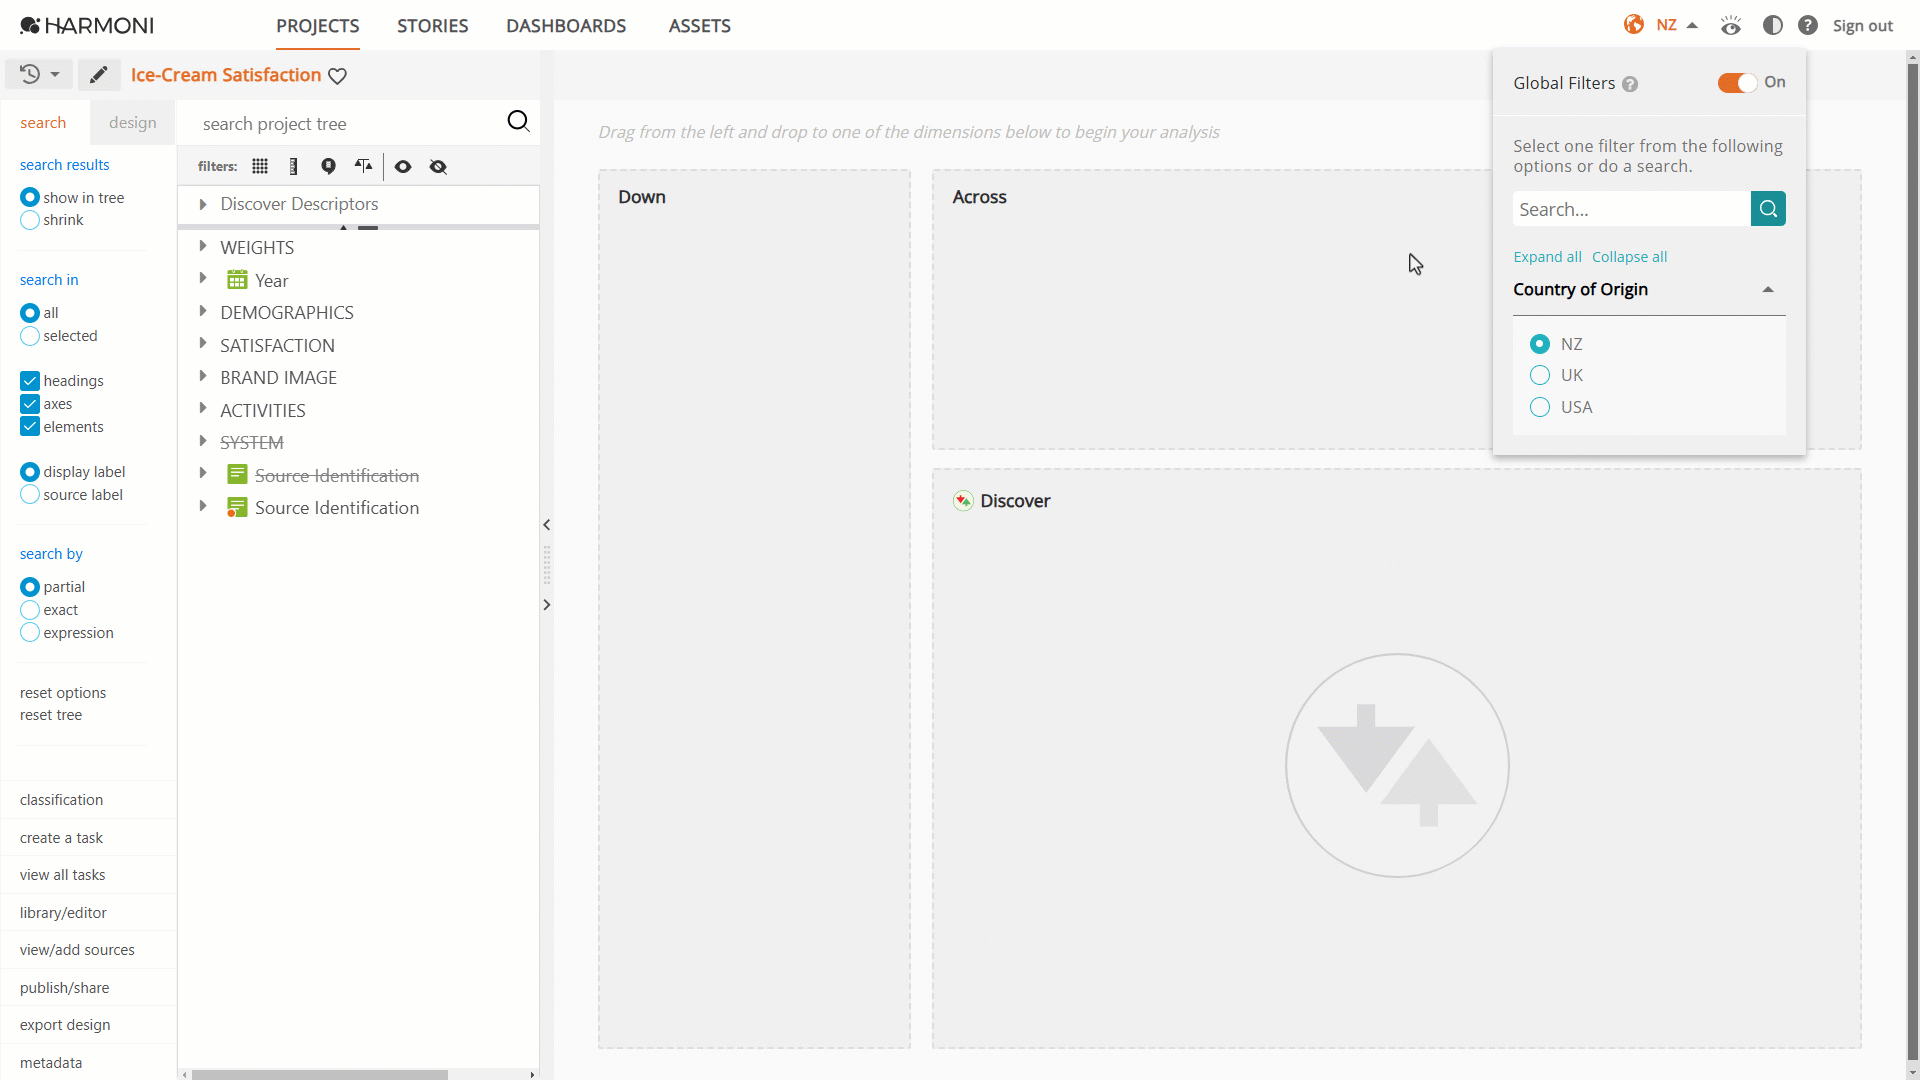The height and width of the screenshot is (1080, 1920).
Task: Switch to the search tab
Action: coord(43,122)
